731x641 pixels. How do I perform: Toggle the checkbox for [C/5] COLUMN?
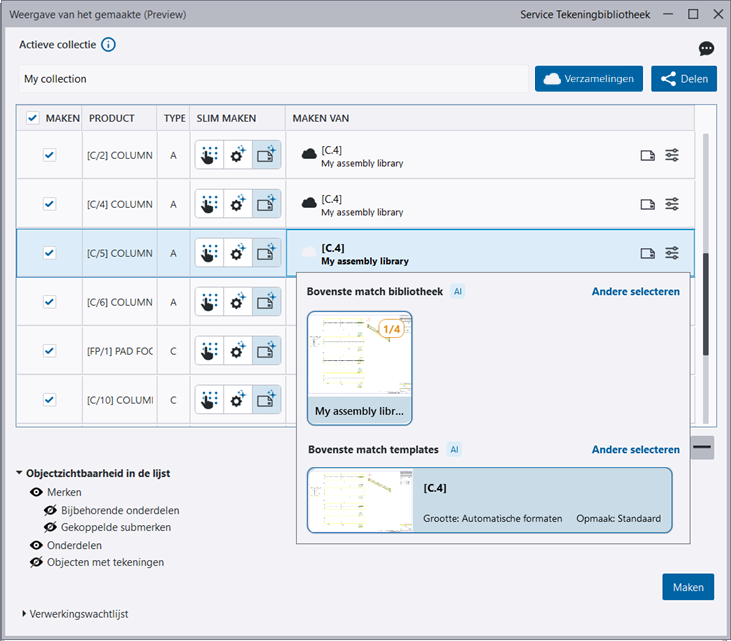tap(50, 253)
